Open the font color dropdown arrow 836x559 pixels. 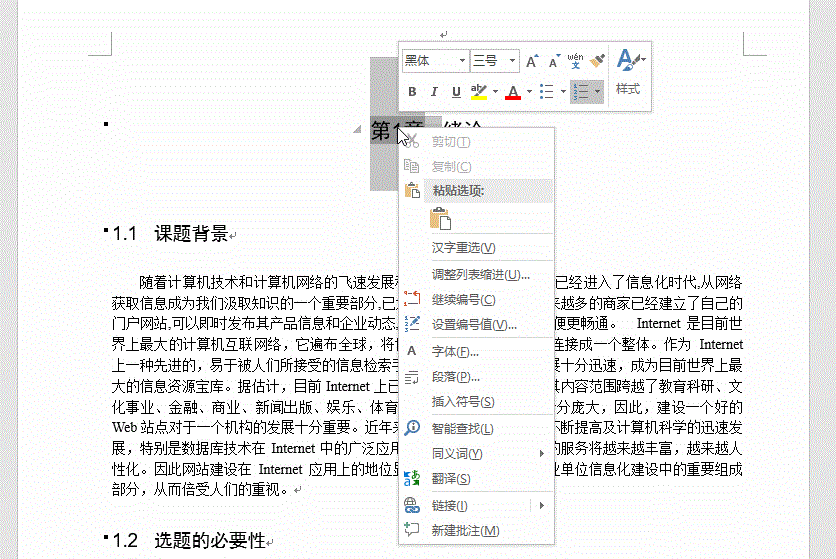(x=529, y=92)
